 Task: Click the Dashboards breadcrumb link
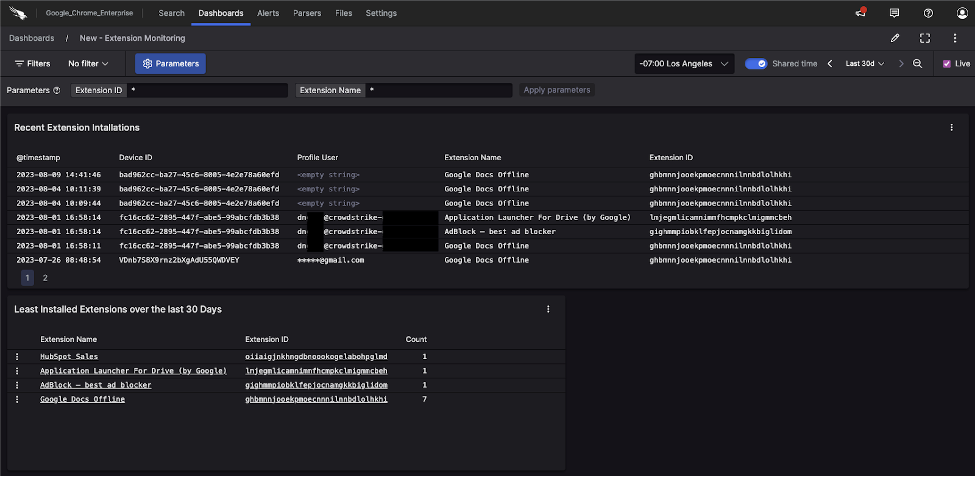tap(32, 38)
